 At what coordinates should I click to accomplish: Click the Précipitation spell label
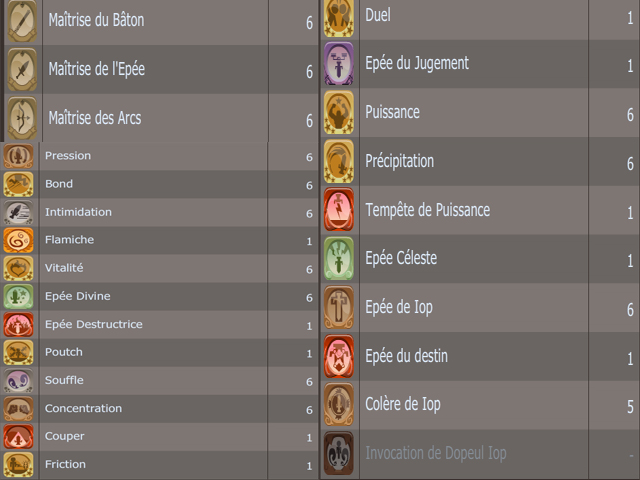point(399,161)
